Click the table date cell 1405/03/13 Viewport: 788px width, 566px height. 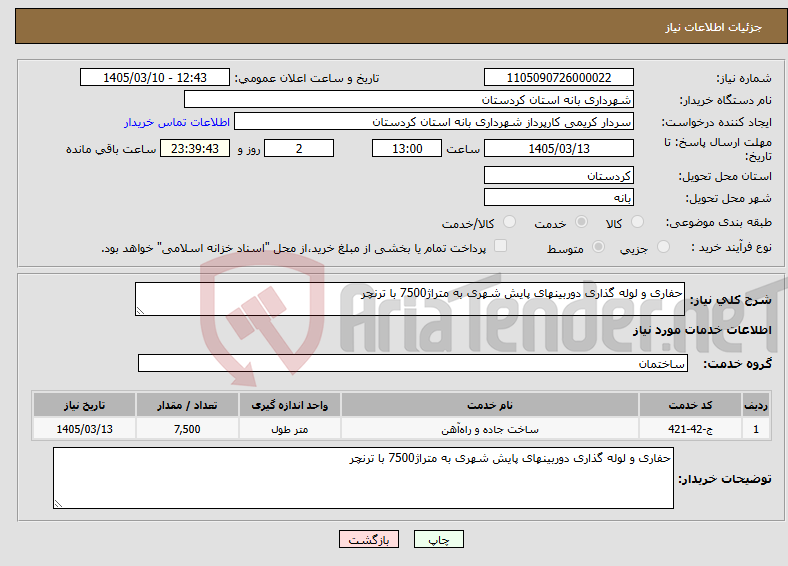pyautogui.click(x=84, y=429)
